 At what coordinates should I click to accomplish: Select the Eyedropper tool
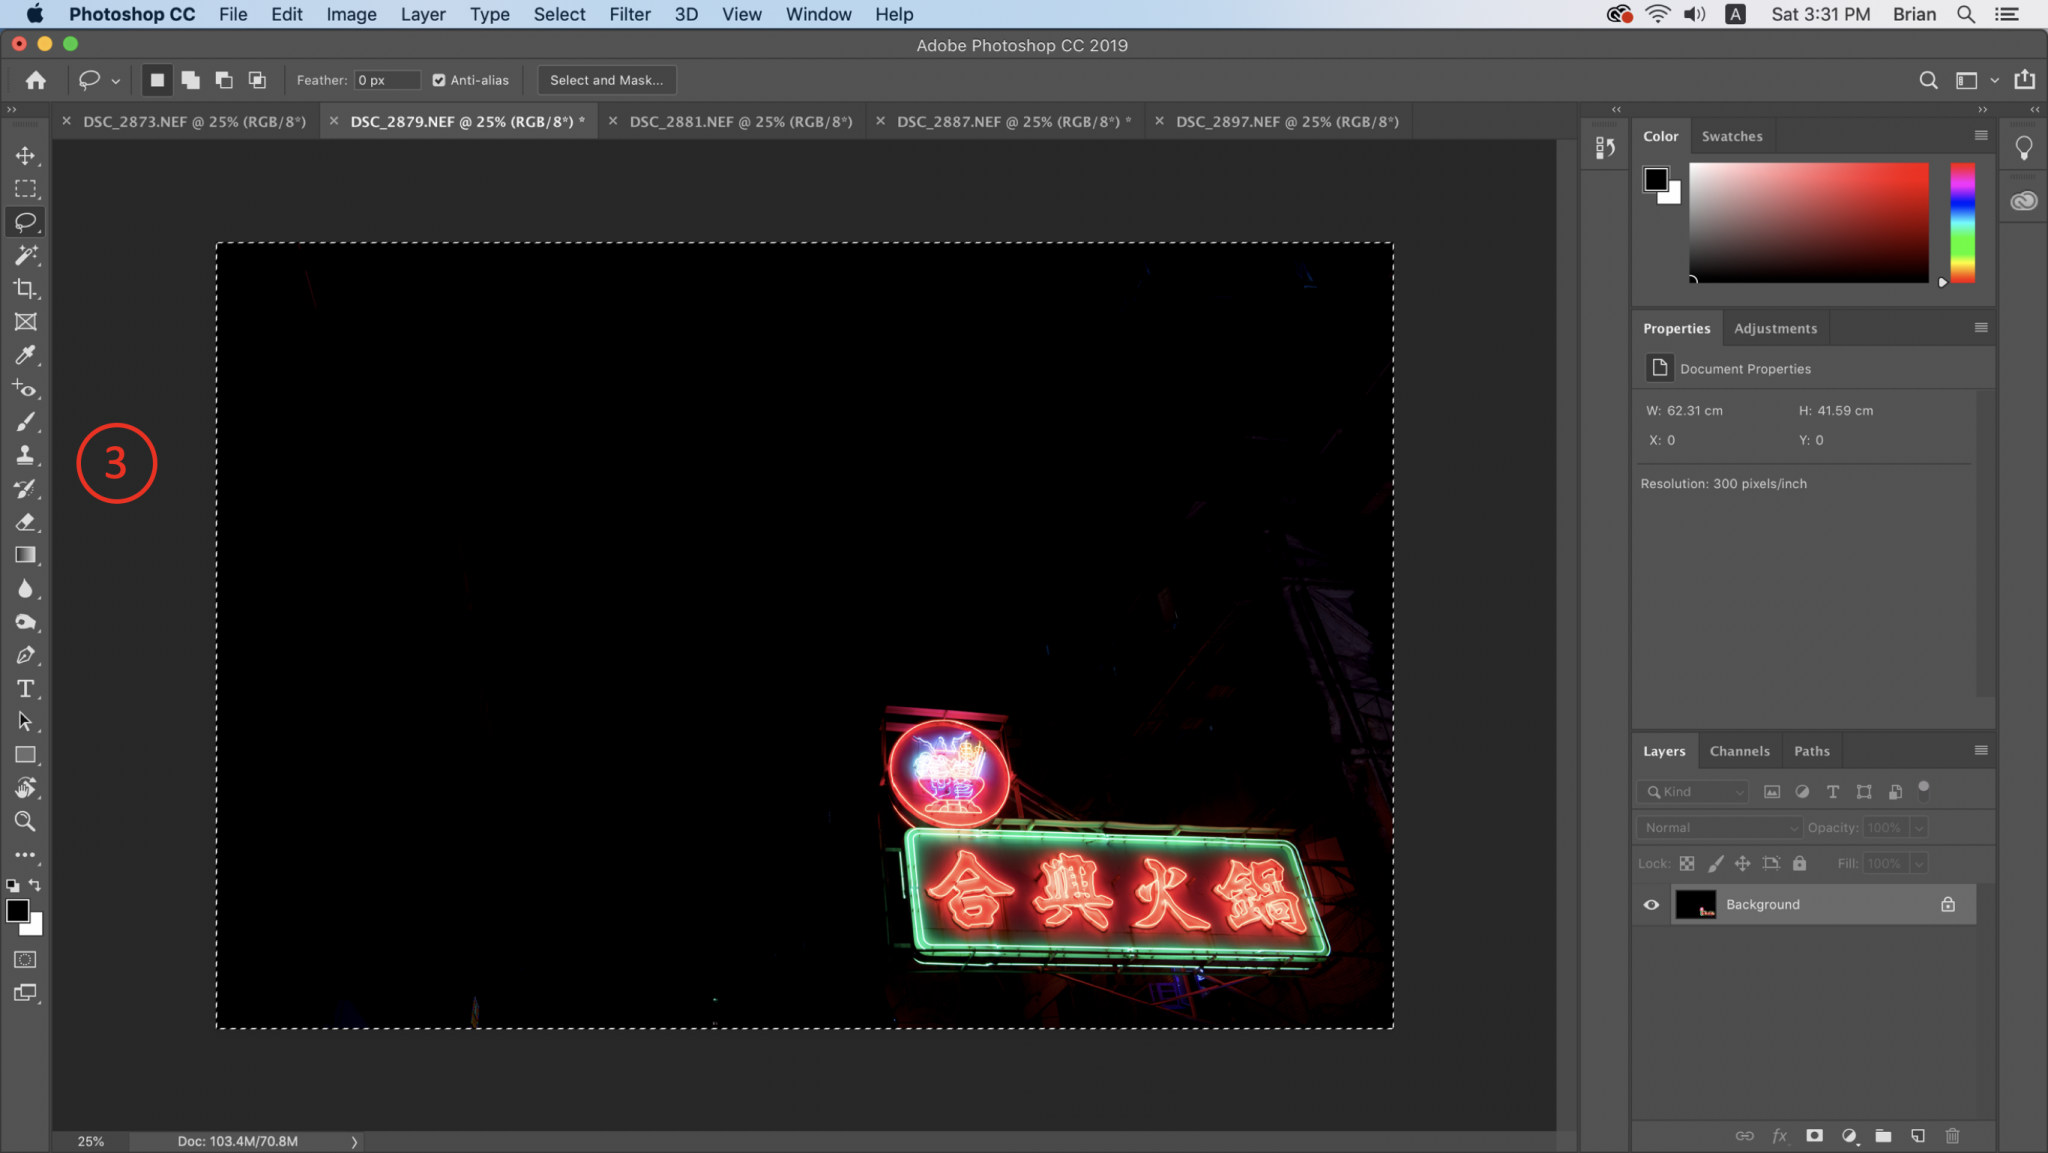(x=26, y=355)
